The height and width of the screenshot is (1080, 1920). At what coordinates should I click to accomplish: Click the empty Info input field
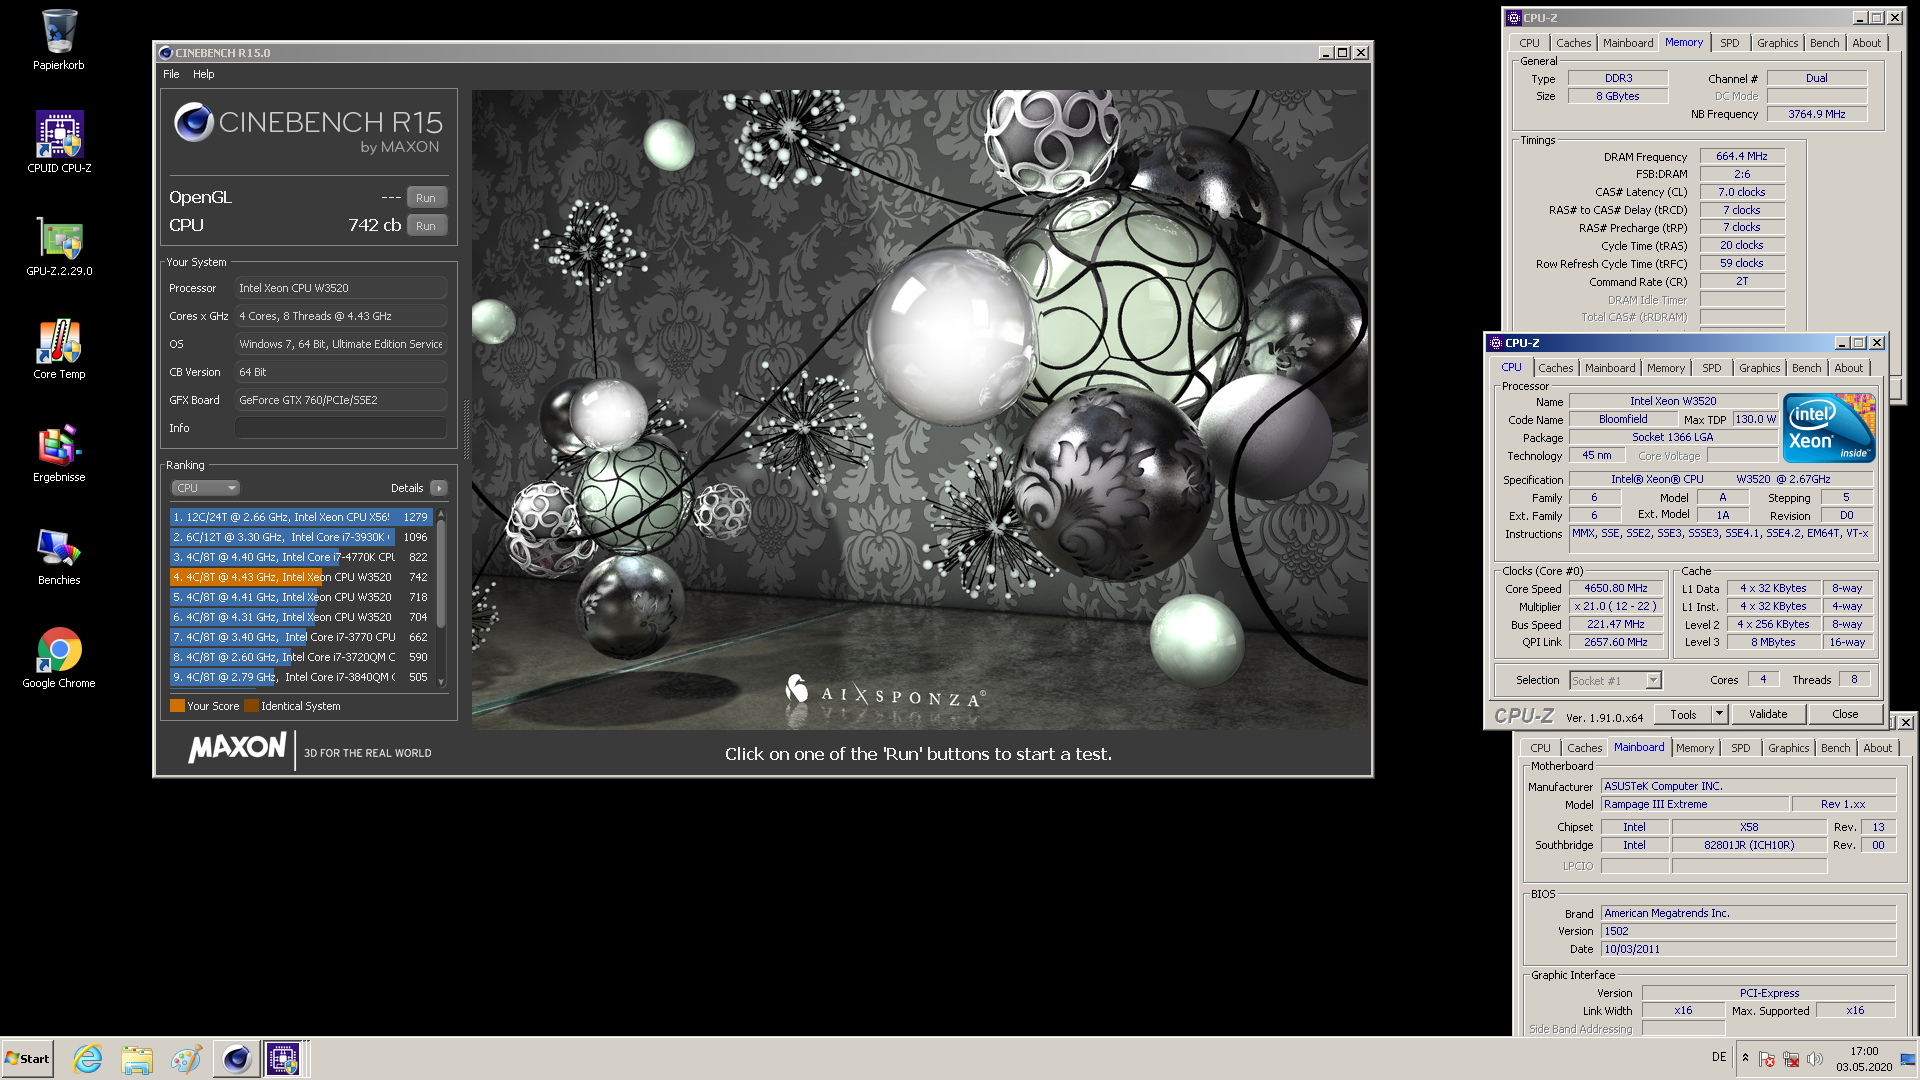(340, 428)
